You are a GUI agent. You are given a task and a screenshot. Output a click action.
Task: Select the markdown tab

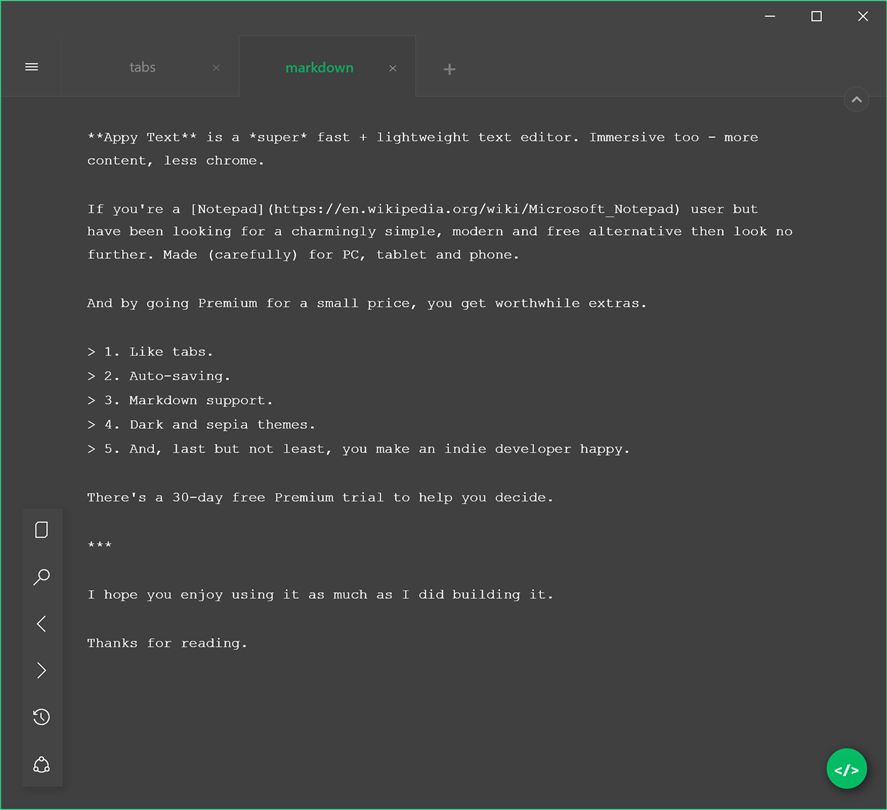319,67
